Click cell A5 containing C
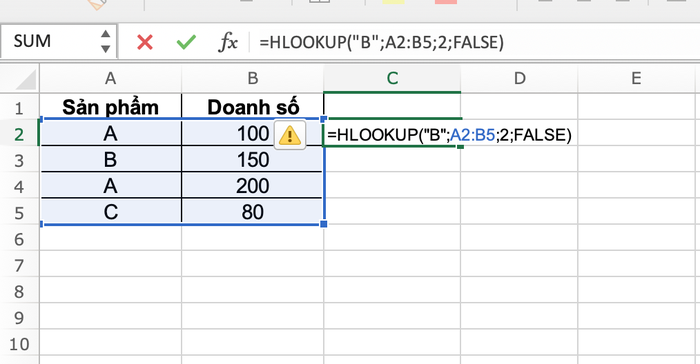This screenshot has width=700, height=364. click(x=110, y=212)
